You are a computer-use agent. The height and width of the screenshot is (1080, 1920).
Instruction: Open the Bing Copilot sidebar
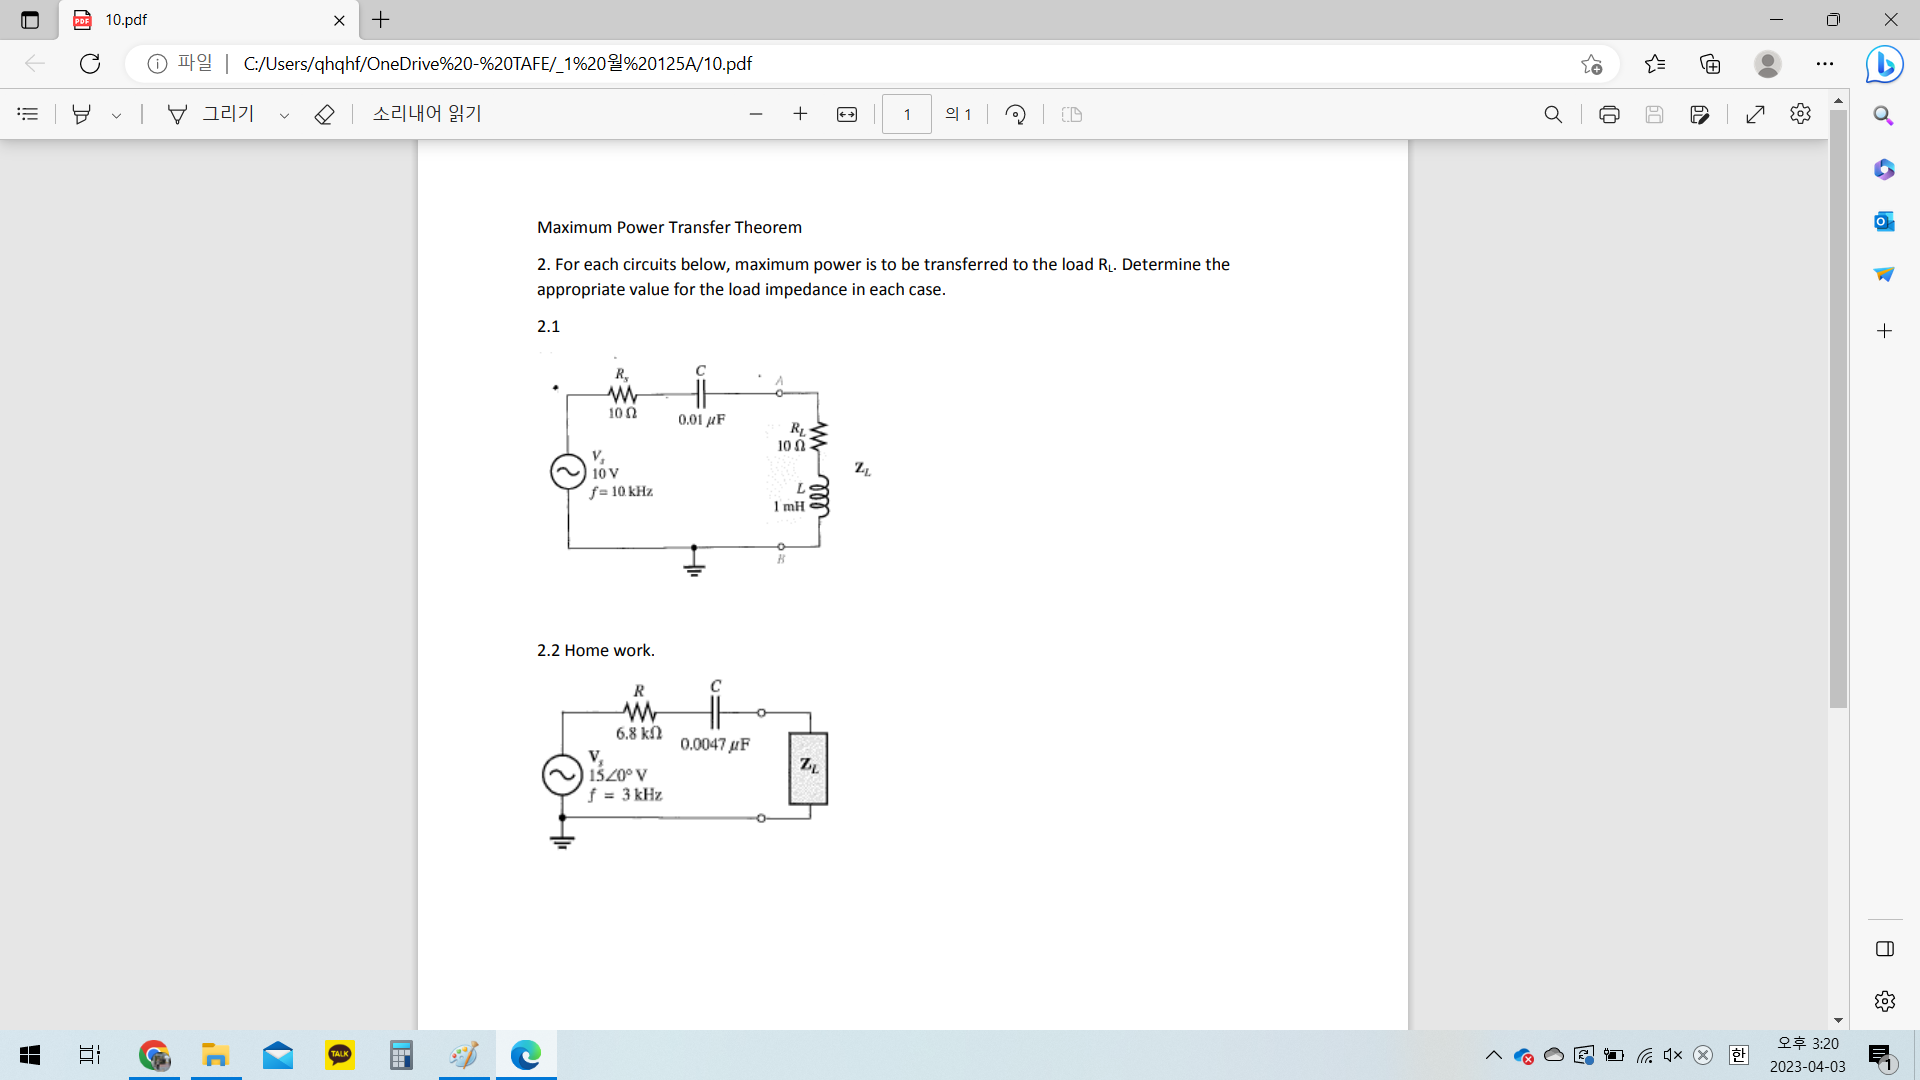pos(1884,64)
